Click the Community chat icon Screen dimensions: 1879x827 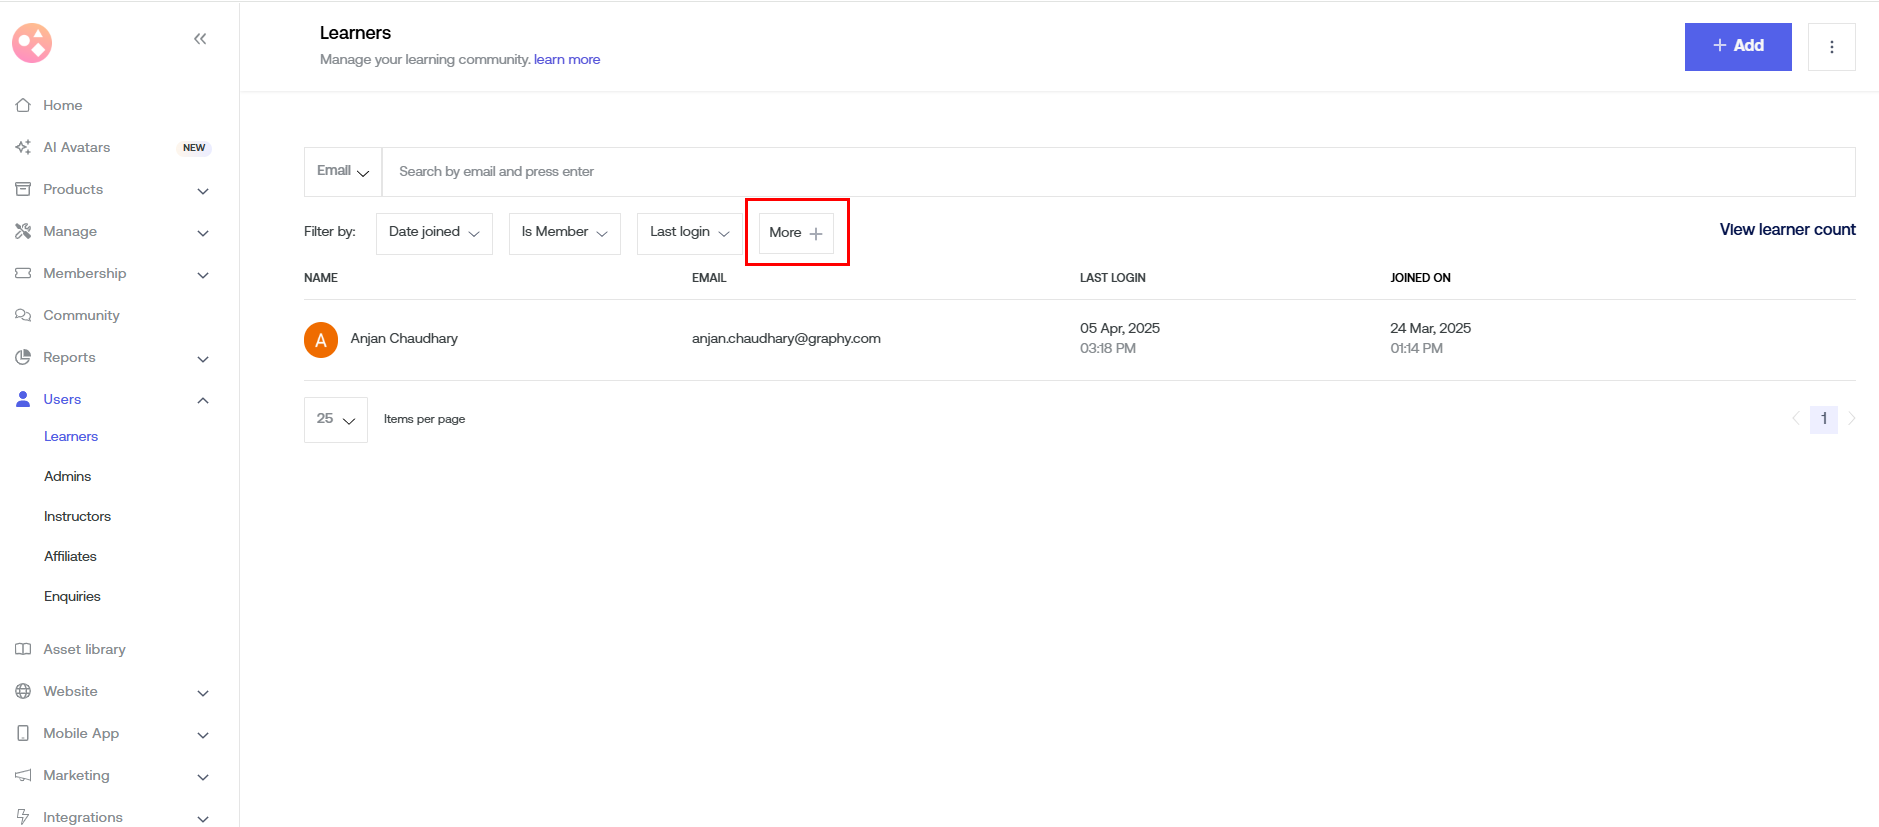pyautogui.click(x=23, y=315)
